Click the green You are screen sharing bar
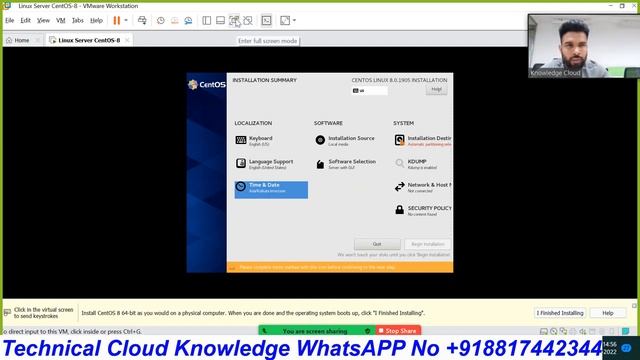The width and height of the screenshot is (640, 360). [317, 331]
